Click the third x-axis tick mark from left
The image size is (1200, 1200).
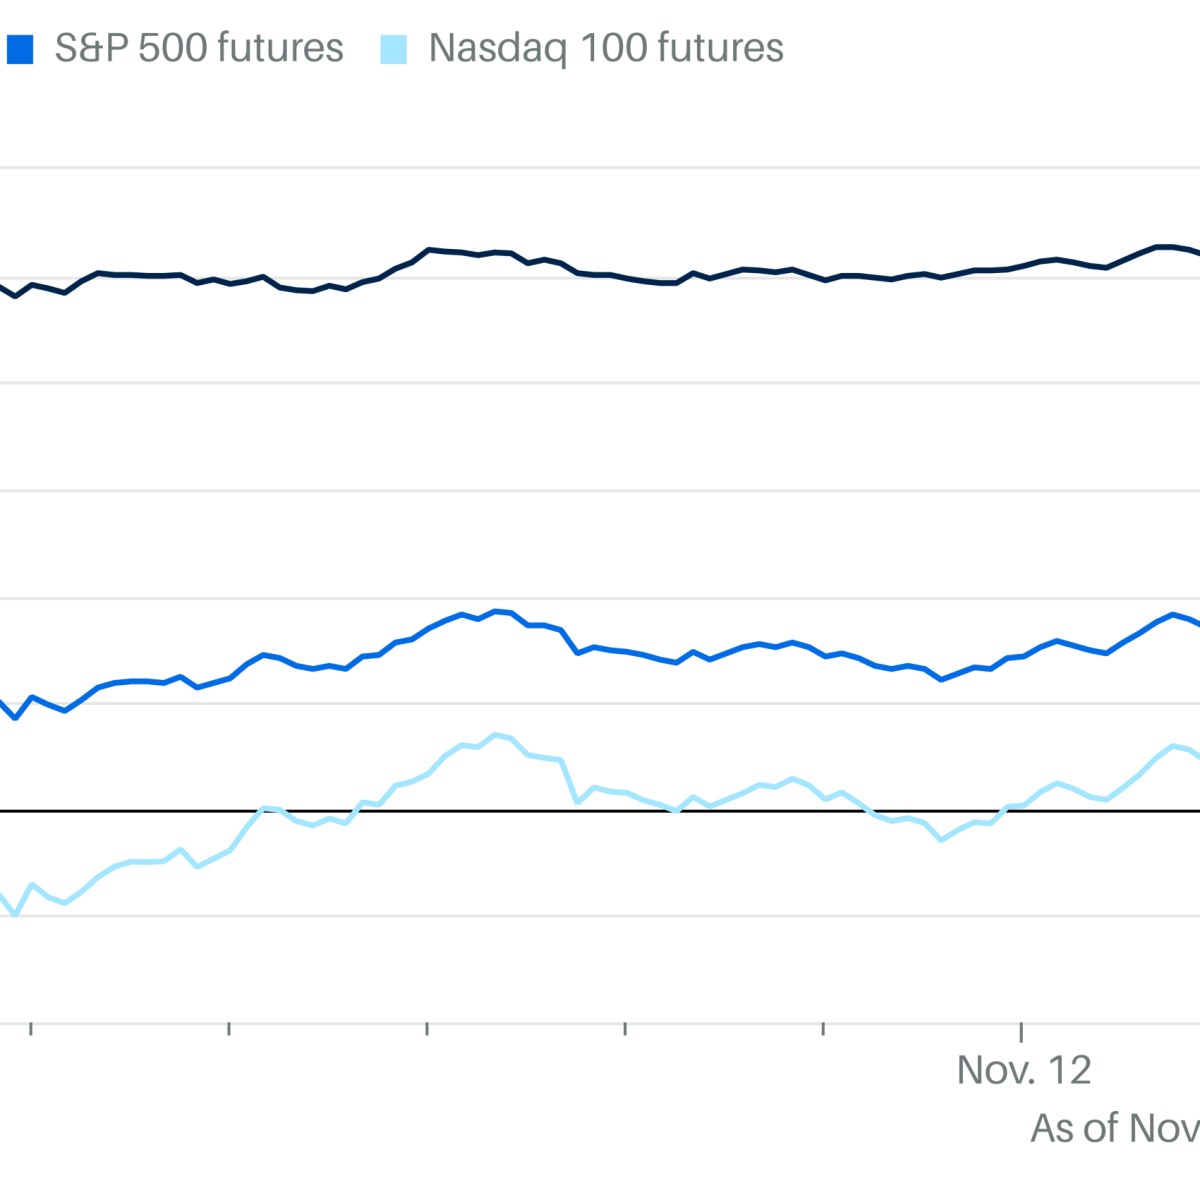[428, 1028]
